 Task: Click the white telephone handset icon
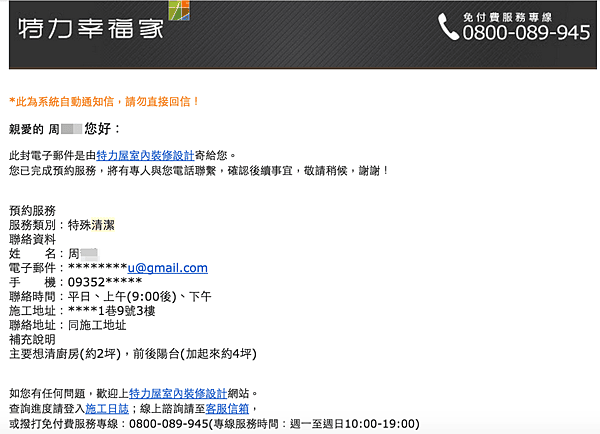pyautogui.click(x=448, y=26)
